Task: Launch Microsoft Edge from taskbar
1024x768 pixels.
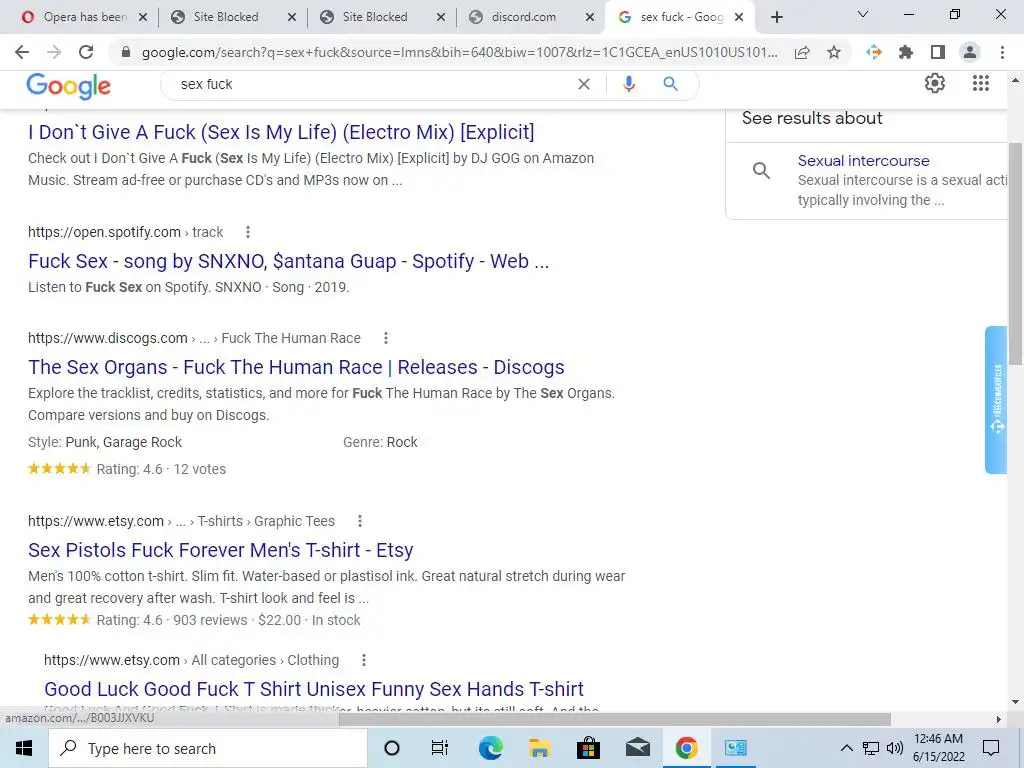Action: point(490,748)
